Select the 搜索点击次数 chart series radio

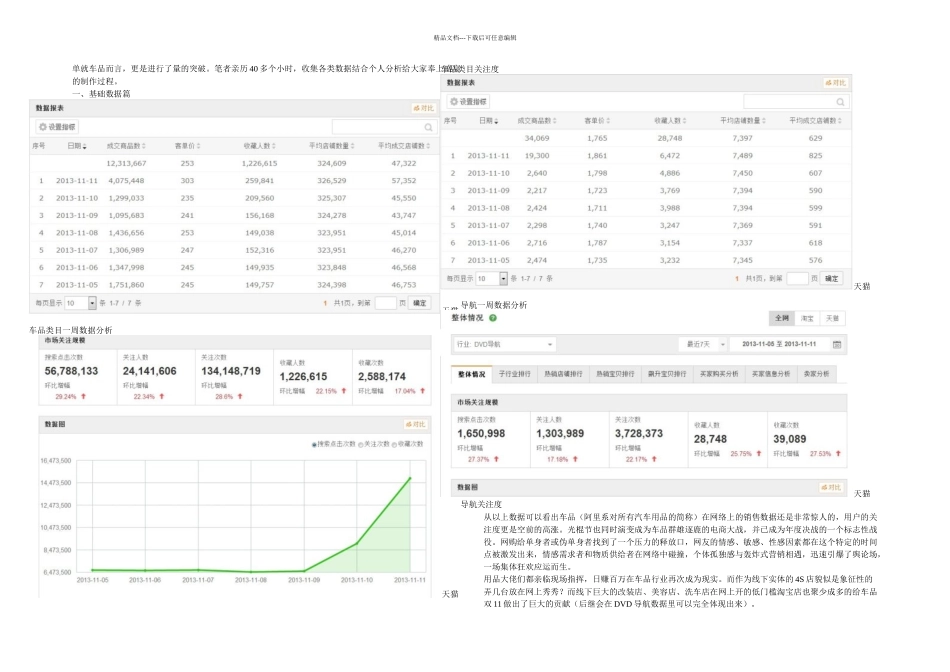point(315,443)
